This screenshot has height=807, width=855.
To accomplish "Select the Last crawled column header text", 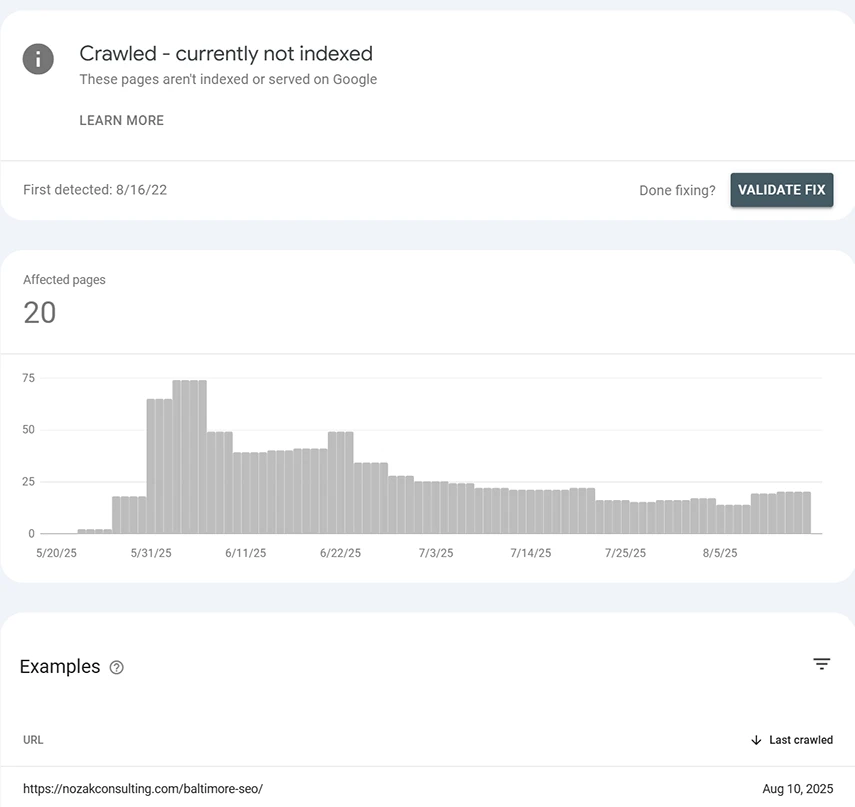I will click(800, 740).
